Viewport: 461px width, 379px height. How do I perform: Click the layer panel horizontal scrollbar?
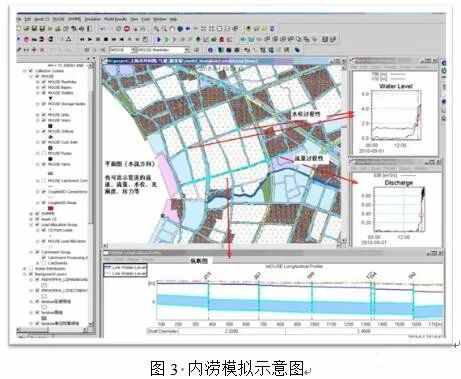point(52,330)
